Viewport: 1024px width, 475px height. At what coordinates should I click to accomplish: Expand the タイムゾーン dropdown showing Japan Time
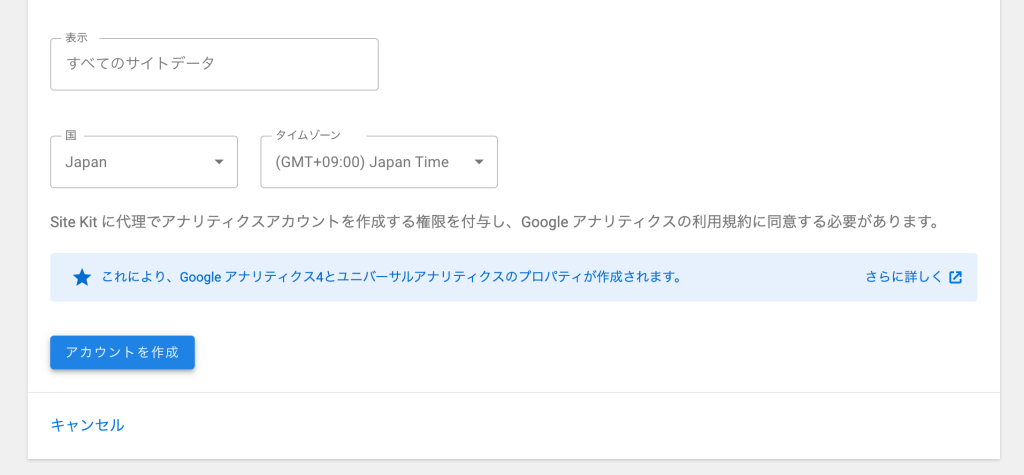[x=379, y=162]
